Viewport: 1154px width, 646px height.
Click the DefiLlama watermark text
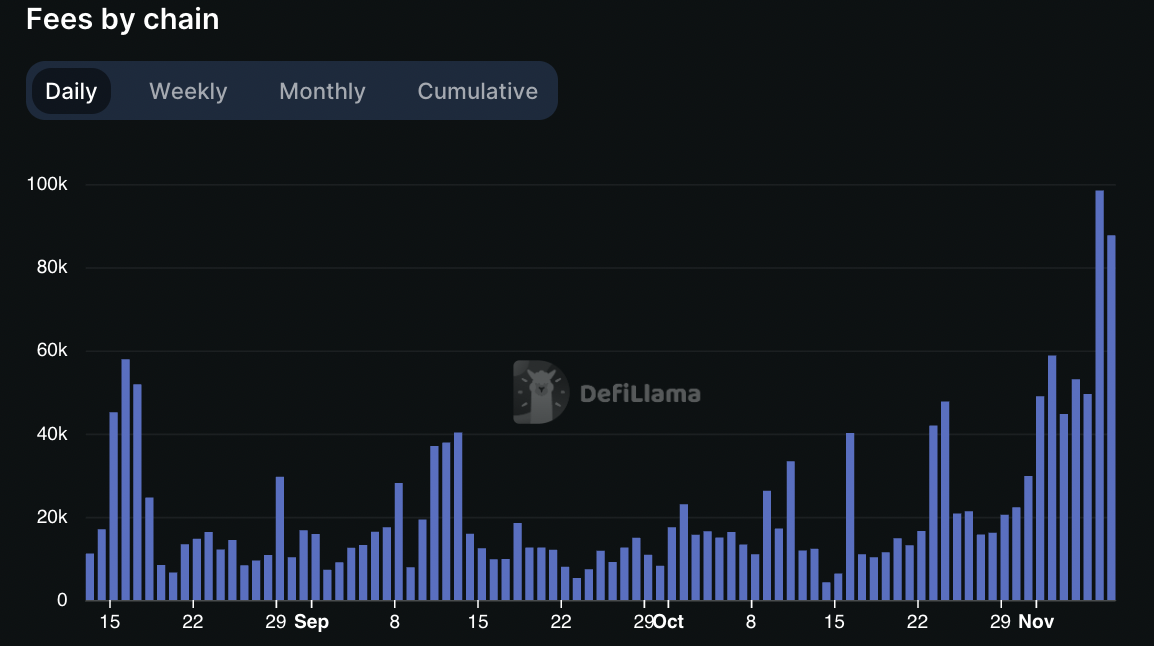[x=640, y=394]
